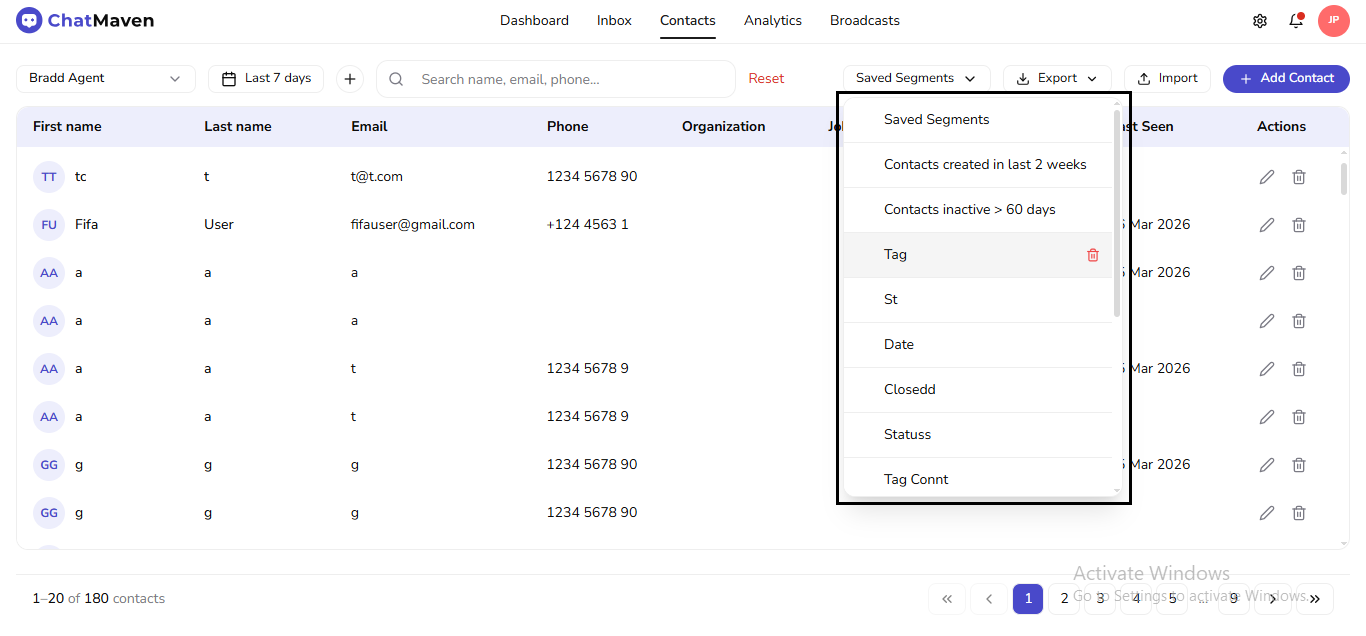Image resolution: width=1366 pixels, height=636 pixels.
Task: Open the Saved Segments dropdown
Action: click(x=915, y=77)
